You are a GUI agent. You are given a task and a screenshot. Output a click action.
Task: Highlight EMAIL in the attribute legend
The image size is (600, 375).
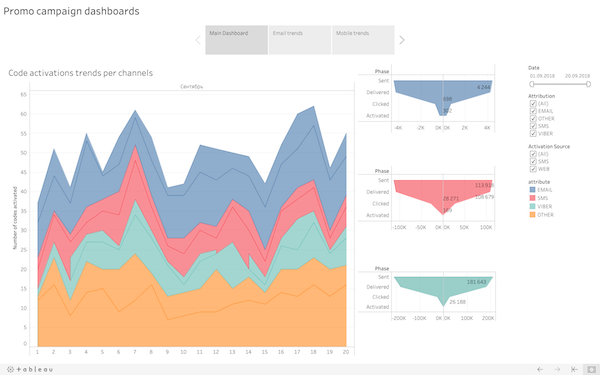(541, 190)
